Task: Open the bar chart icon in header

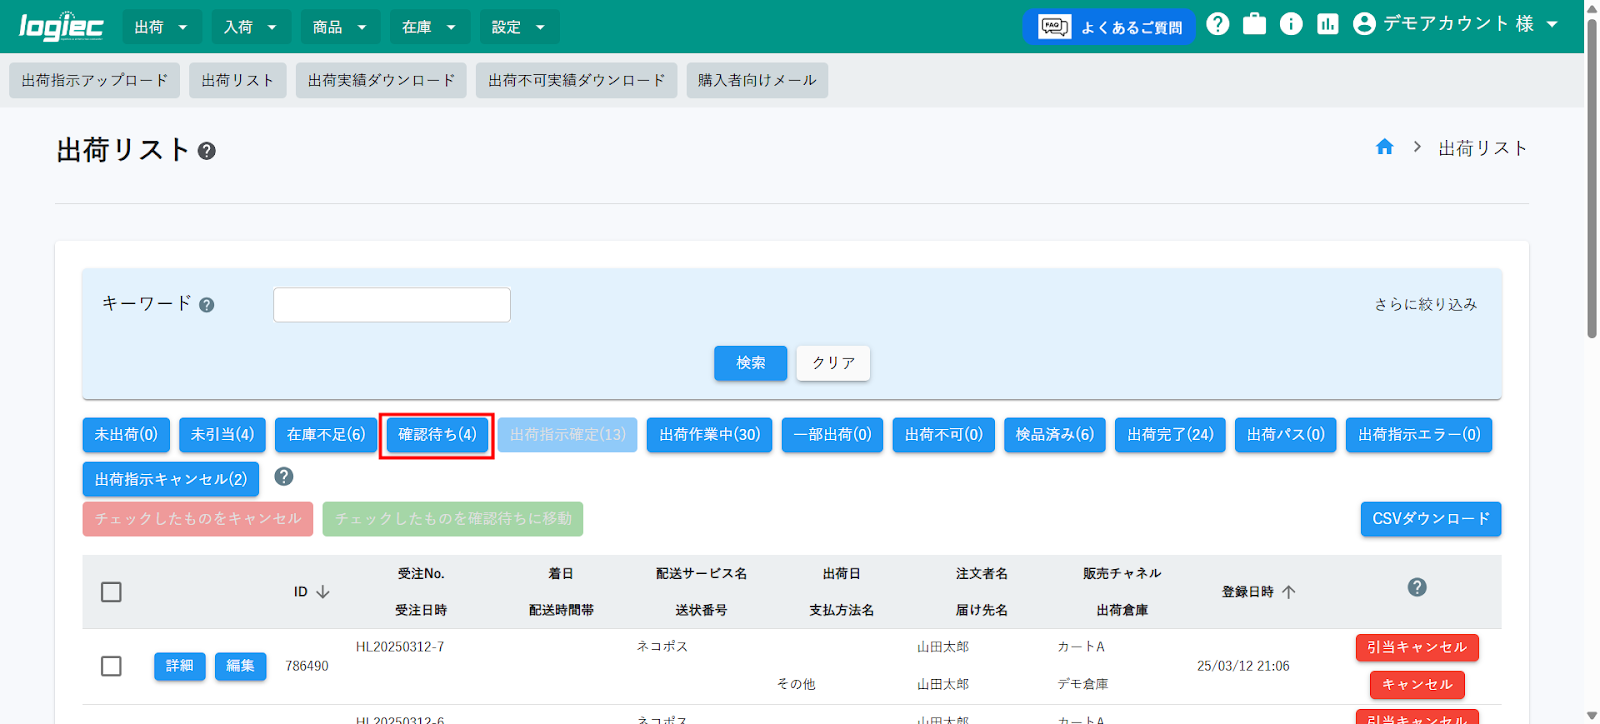Action: click(x=1327, y=24)
